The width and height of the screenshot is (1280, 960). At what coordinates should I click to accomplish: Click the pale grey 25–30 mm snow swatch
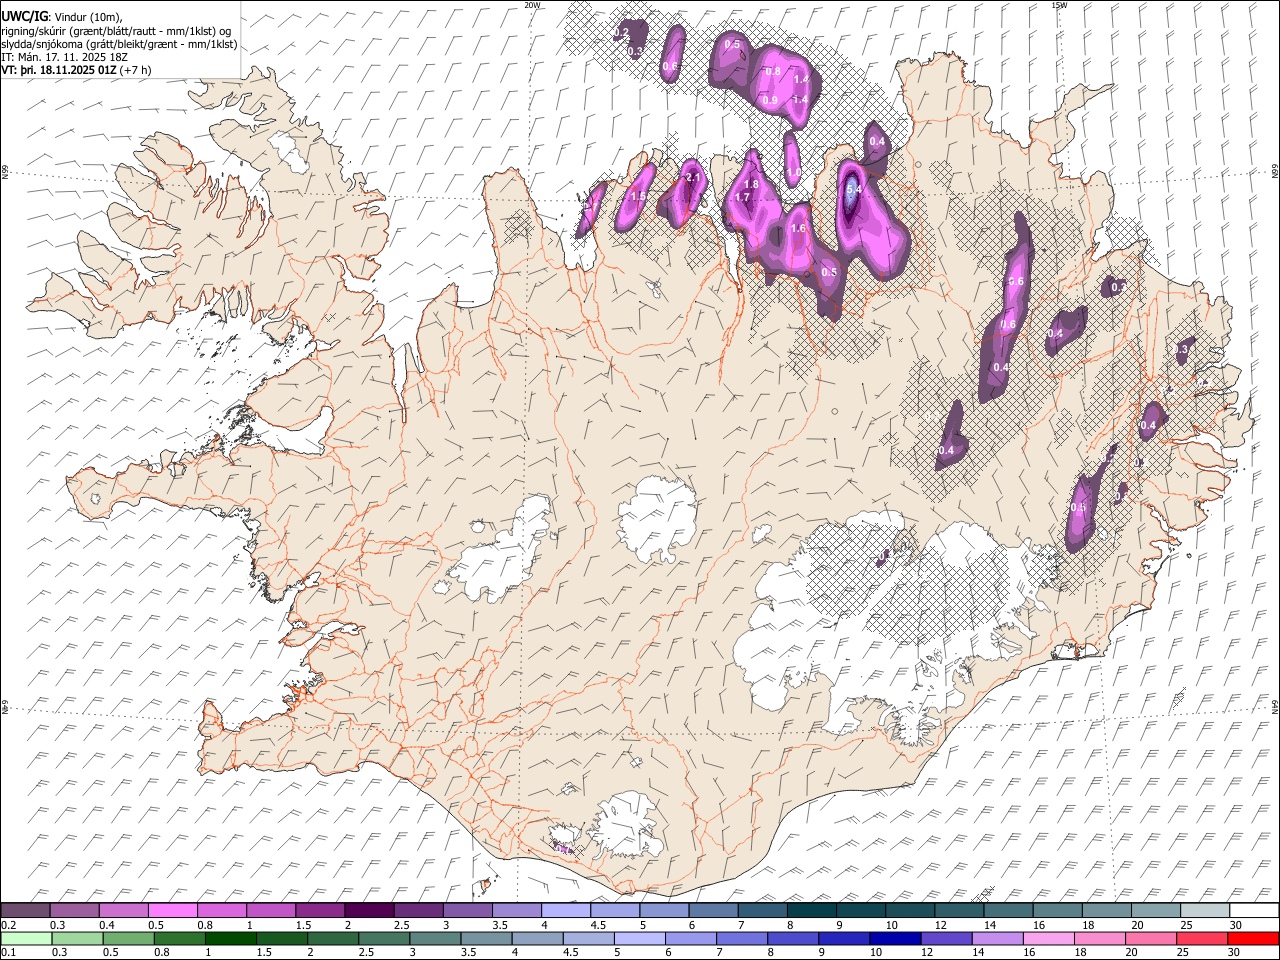click(1204, 910)
